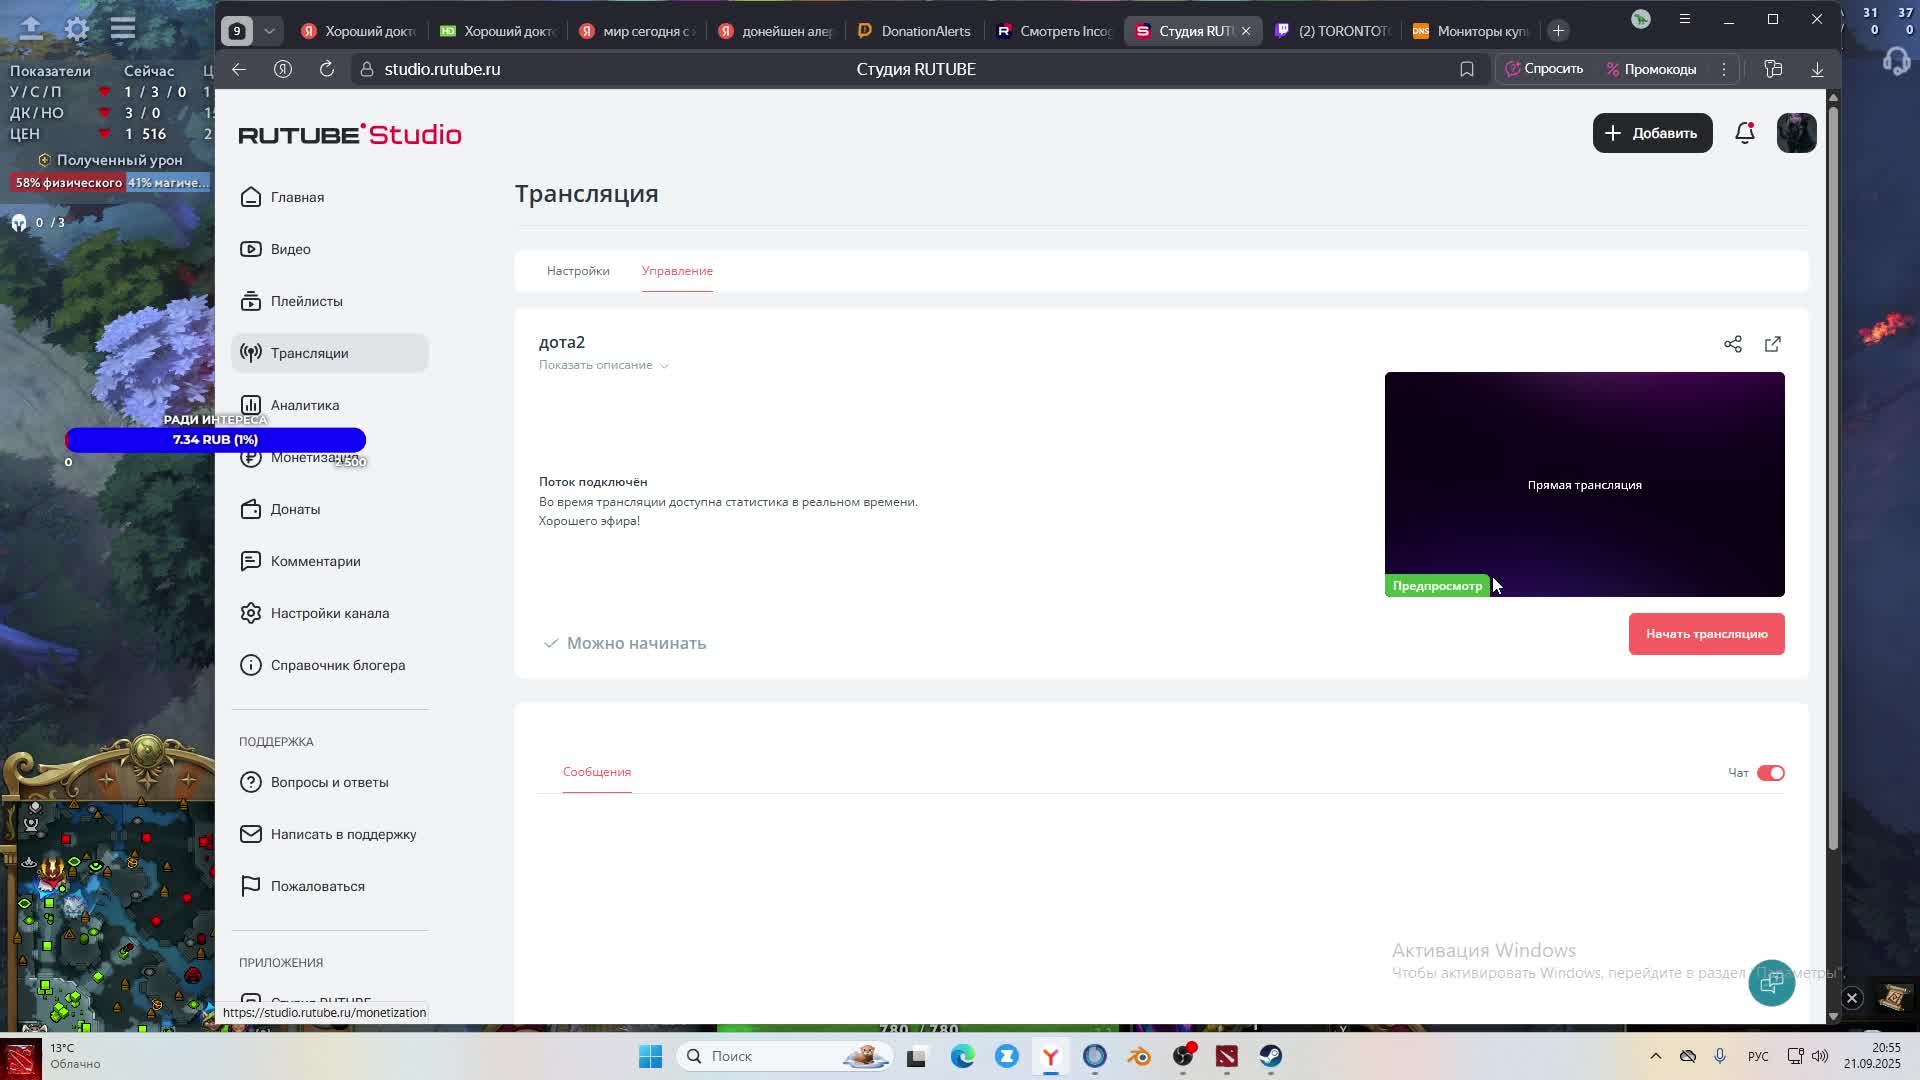The image size is (1920, 1080).
Task: Open the tab group dropdown arrow
Action: tap(269, 31)
